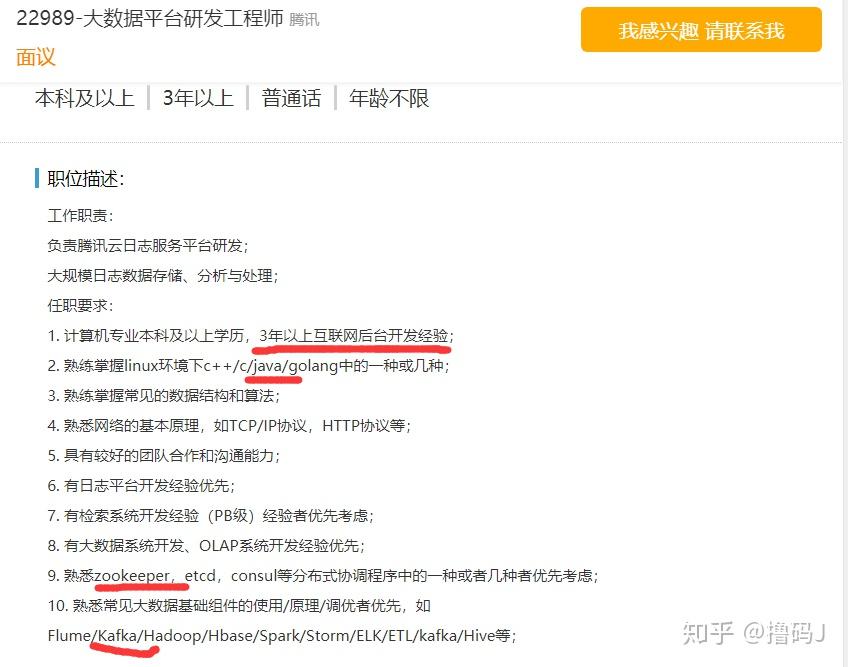This screenshot has width=848, height=667.
Task: Click the 面议 salary label
Action: (36, 57)
